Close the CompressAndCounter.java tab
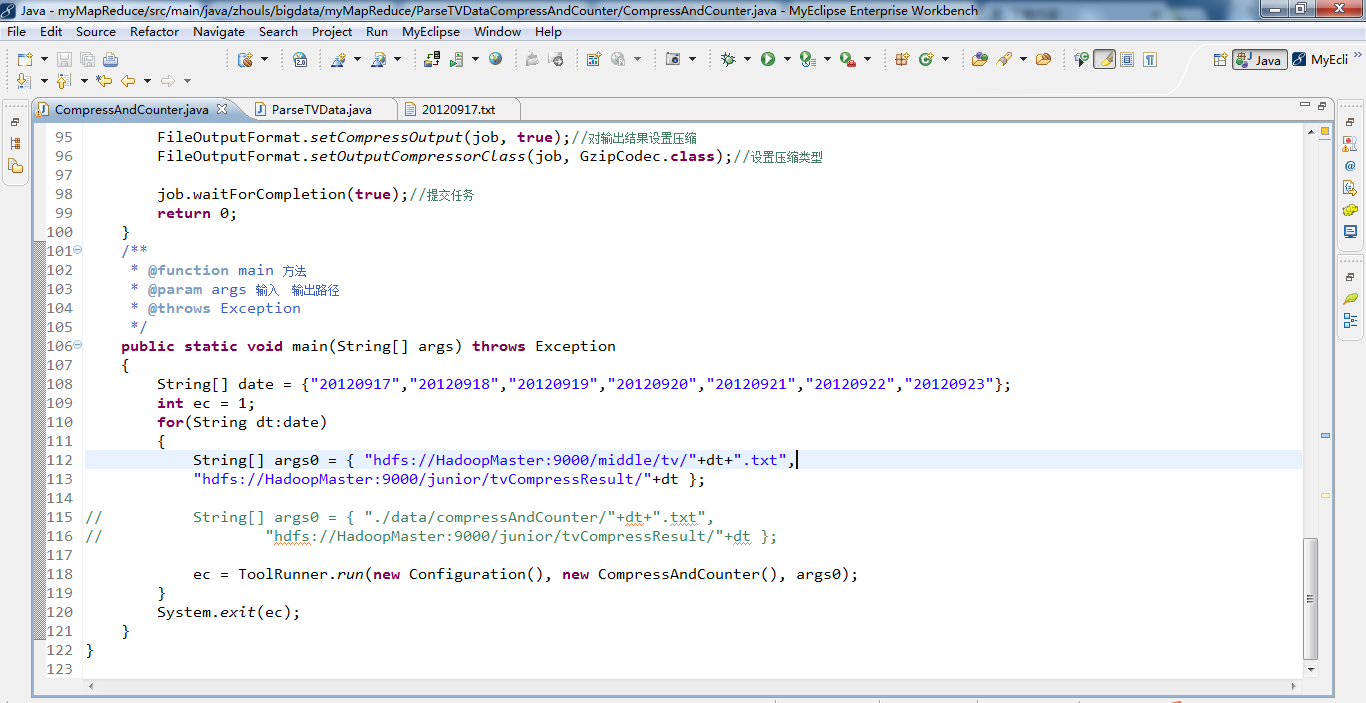The image size is (1366, 703). click(x=222, y=109)
